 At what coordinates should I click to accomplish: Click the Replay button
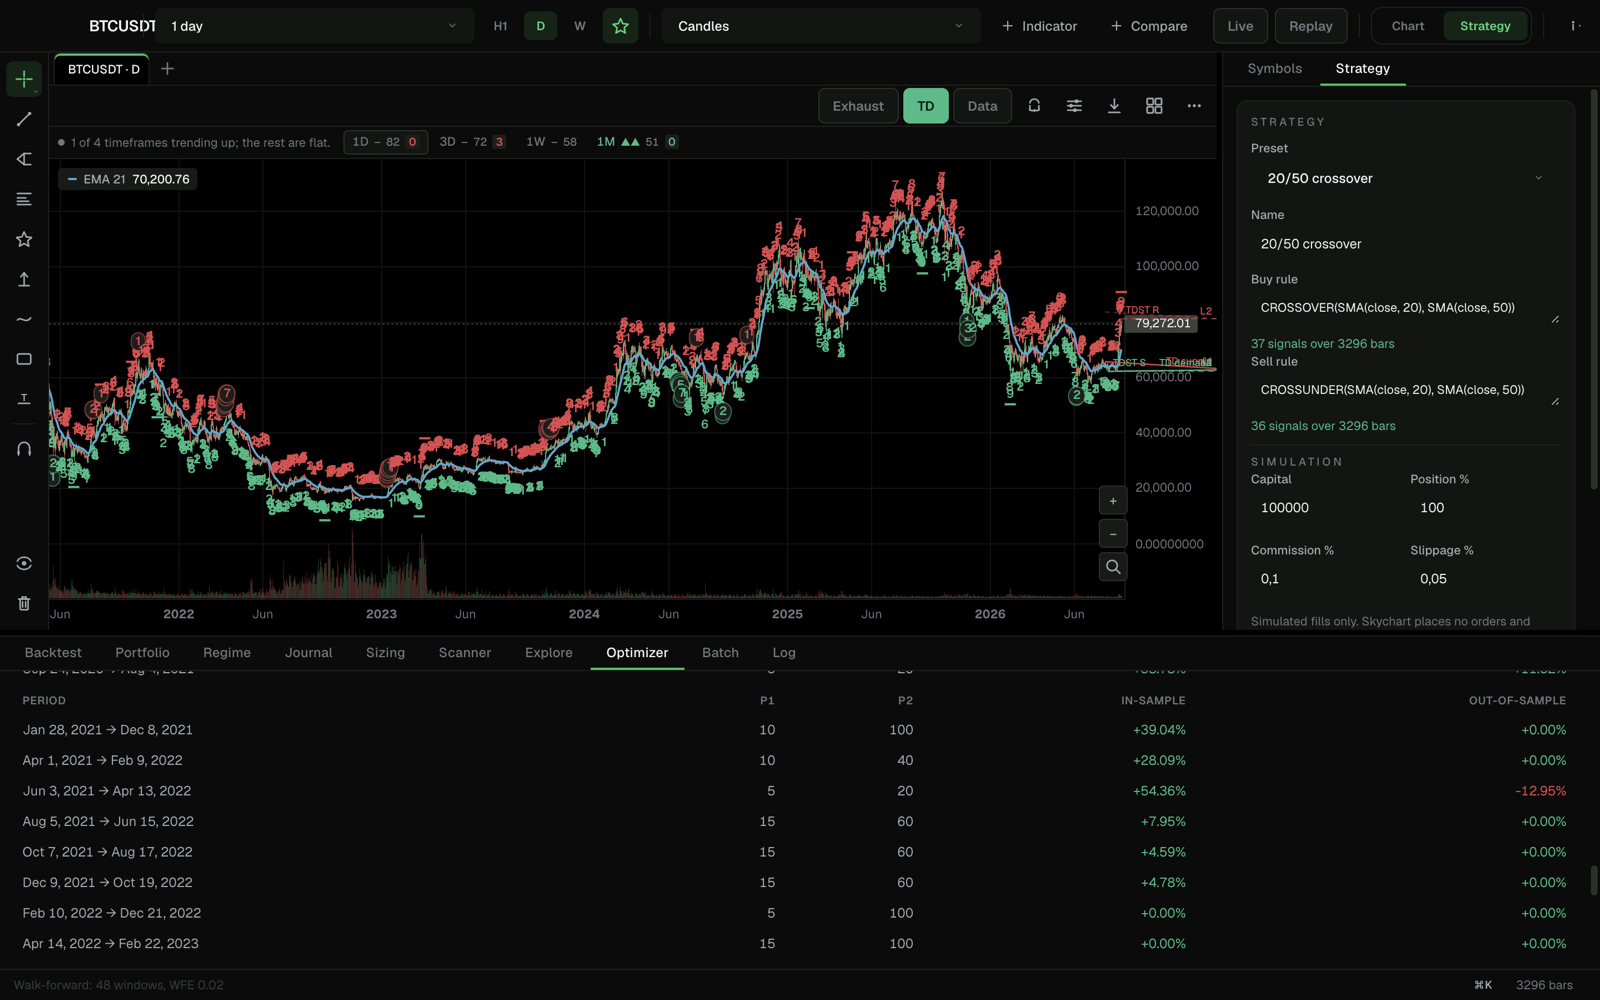pyautogui.click(x=1311, y=26)
